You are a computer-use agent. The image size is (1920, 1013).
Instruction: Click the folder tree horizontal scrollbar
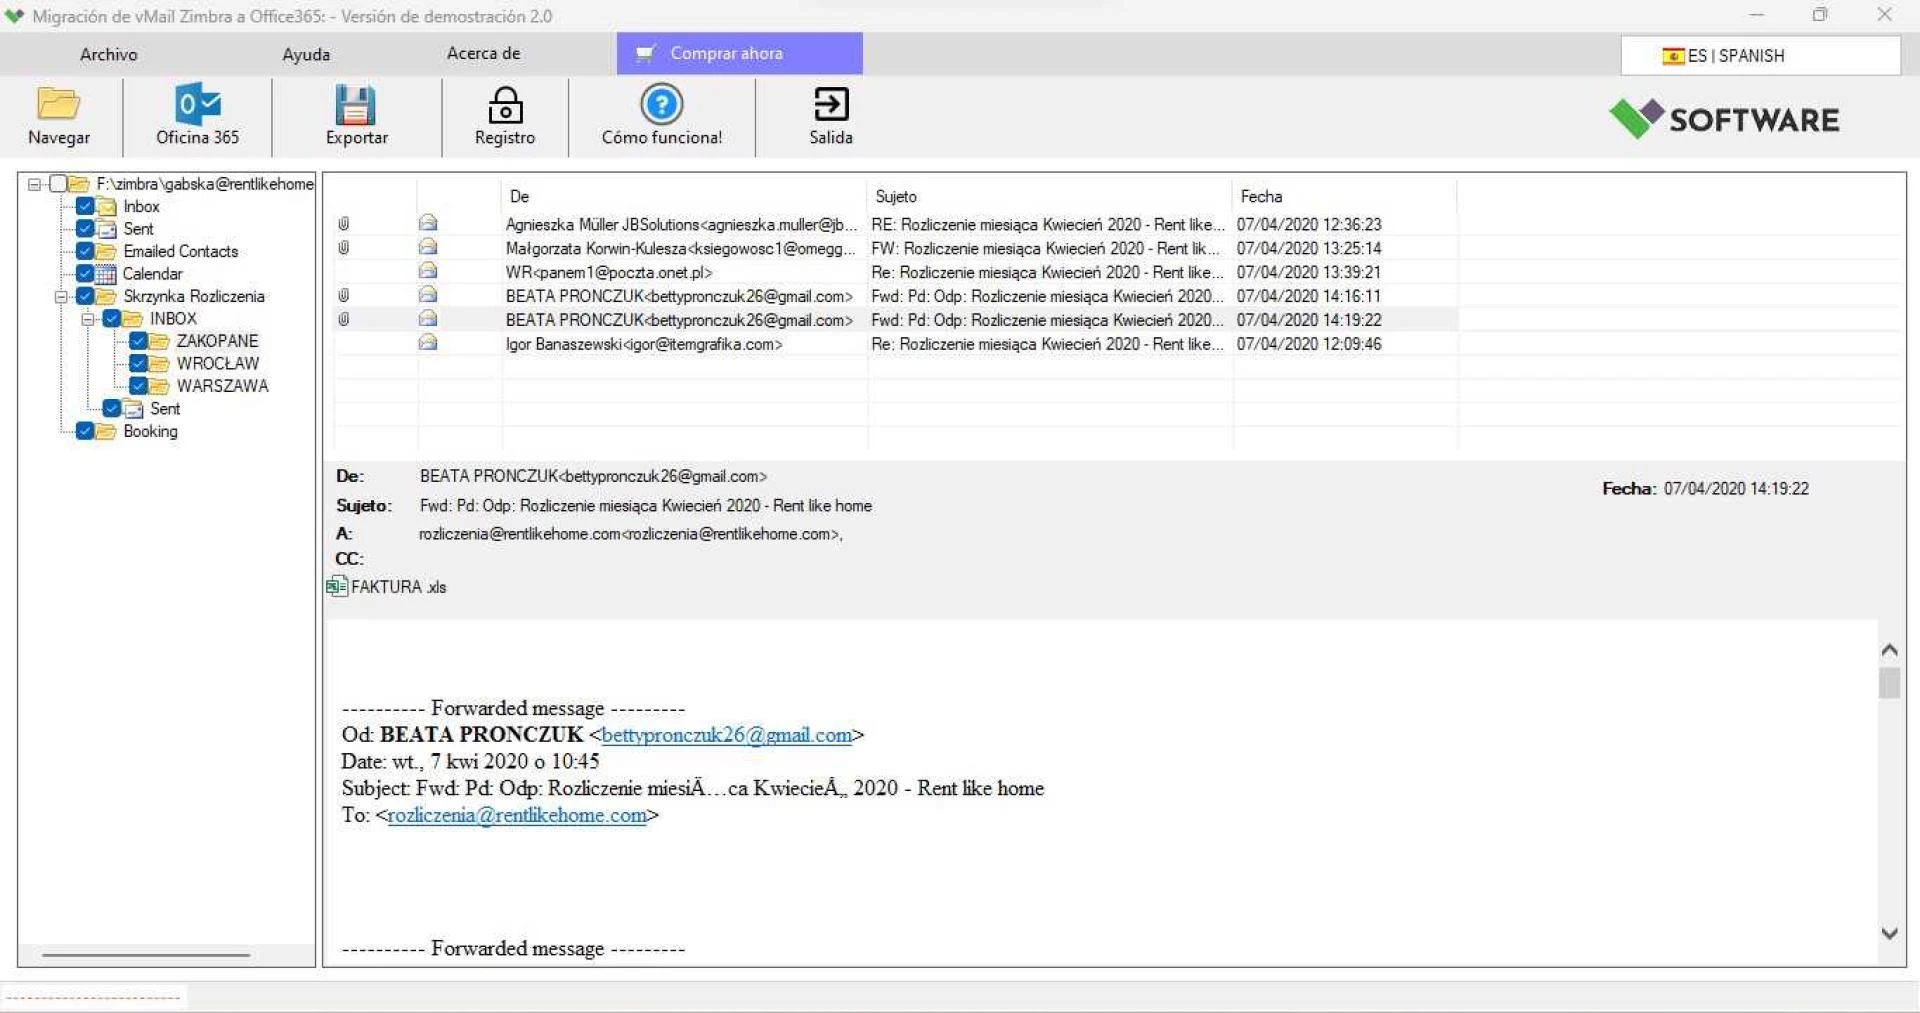(x=146, y=955)
